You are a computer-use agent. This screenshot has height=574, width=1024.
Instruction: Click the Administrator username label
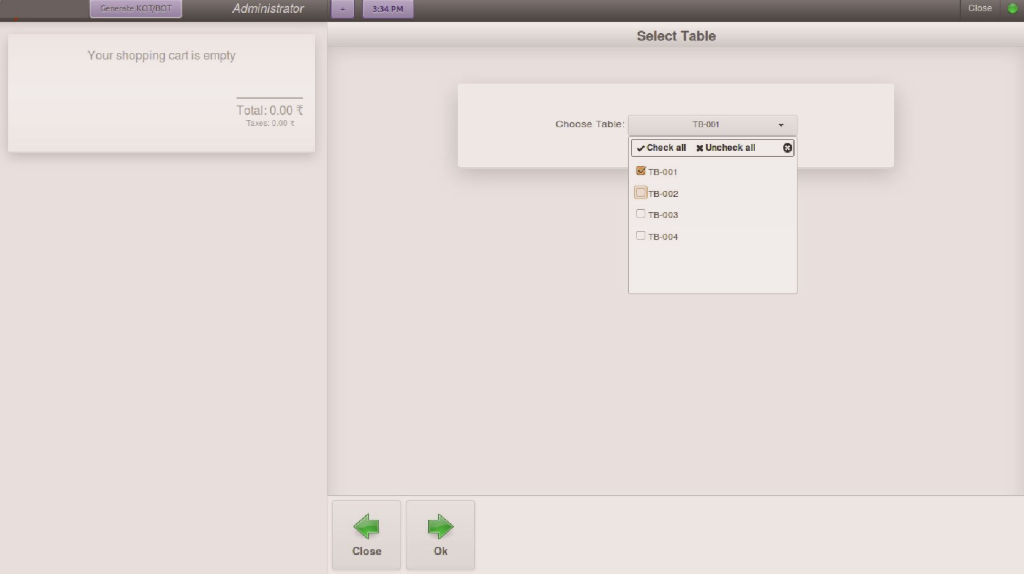[268, 9]
